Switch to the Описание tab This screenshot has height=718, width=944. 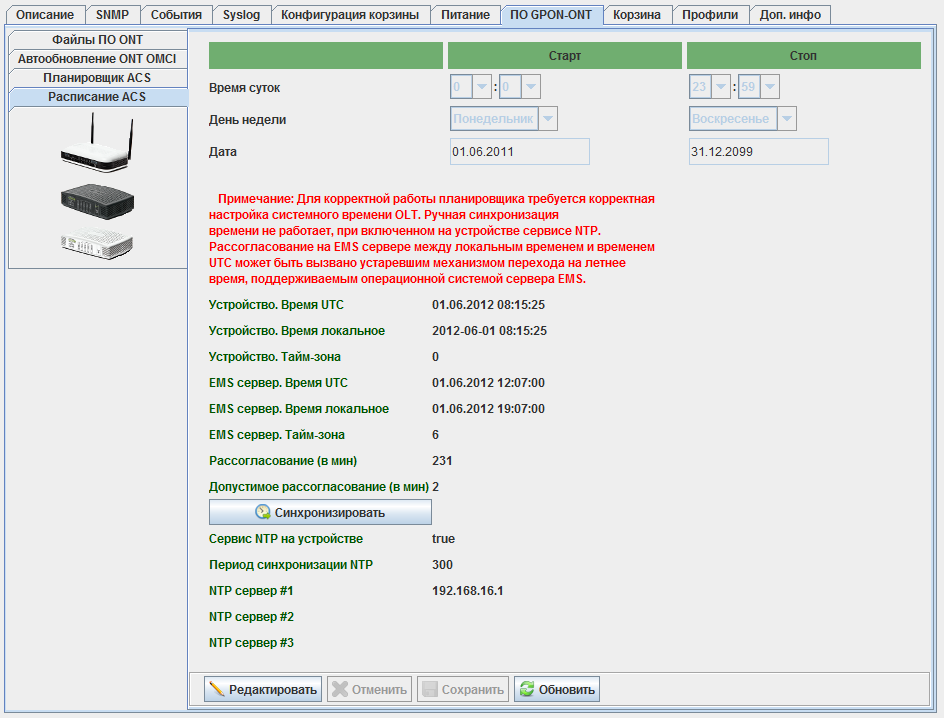coord(45,14)
